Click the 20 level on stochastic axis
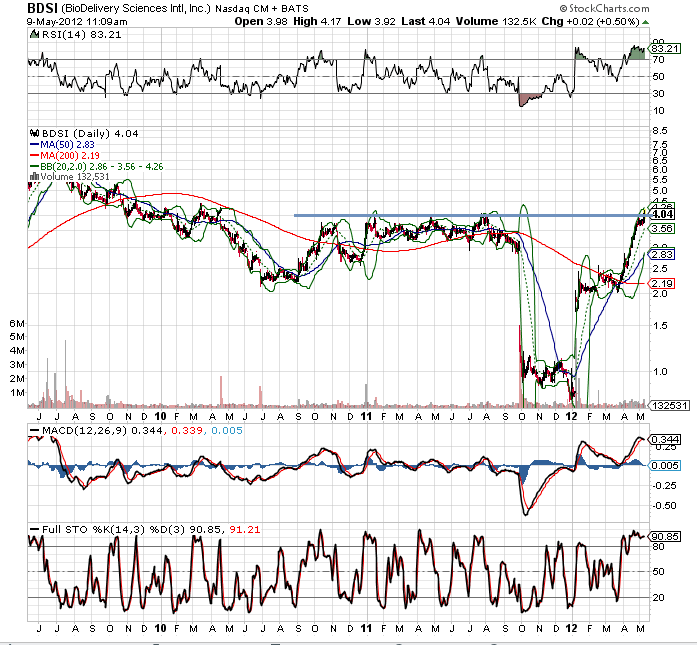The height and width of the screenshot is (645, 697). coord(658,597)
